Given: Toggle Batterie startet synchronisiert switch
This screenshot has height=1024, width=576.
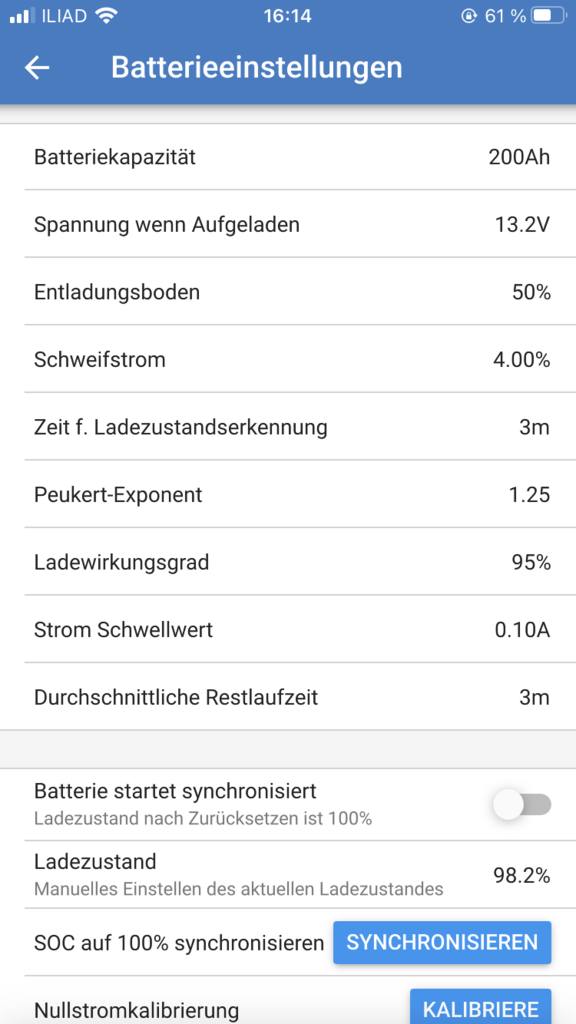Looking at the screenshot, I should [522, 805].
